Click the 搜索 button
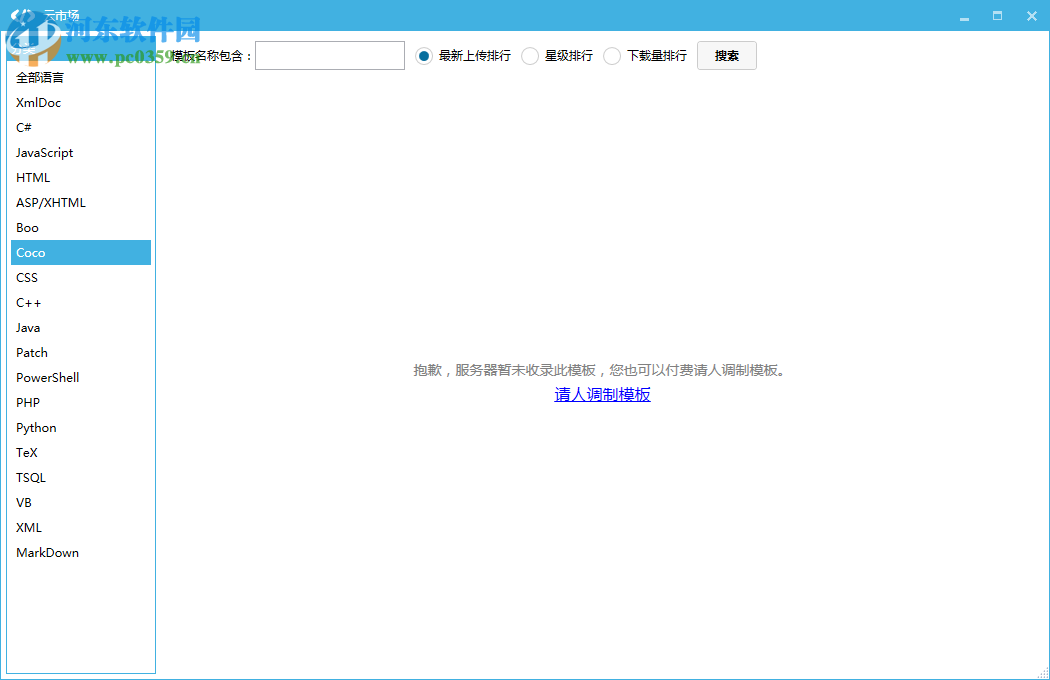The image size is (1050, 680). [x=727, y=55]
